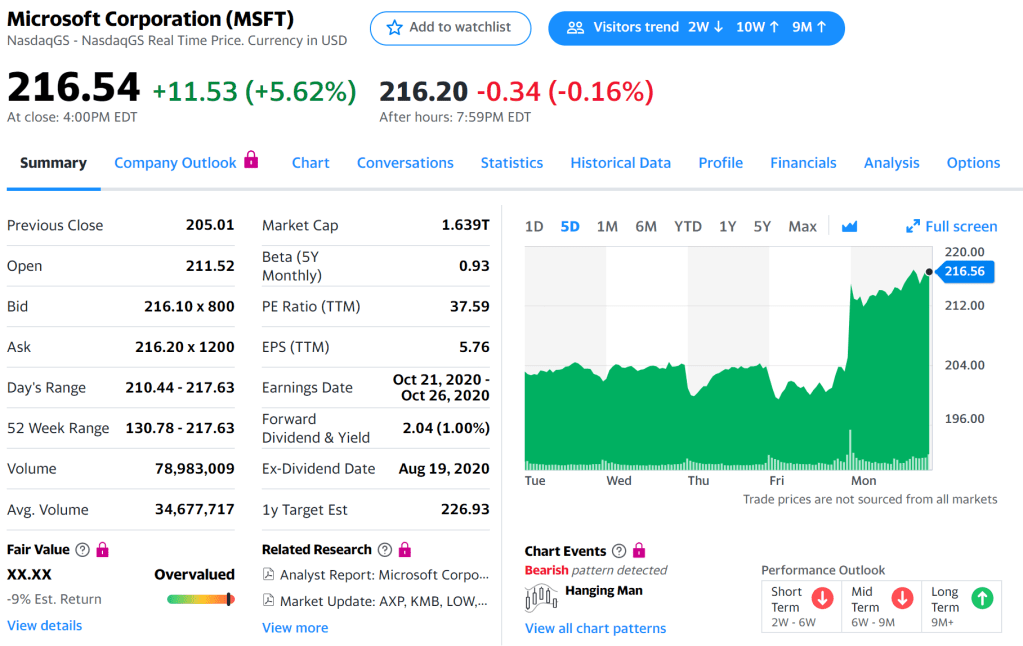Click the star icon in Add to watchlist

(x=394, y=28)
